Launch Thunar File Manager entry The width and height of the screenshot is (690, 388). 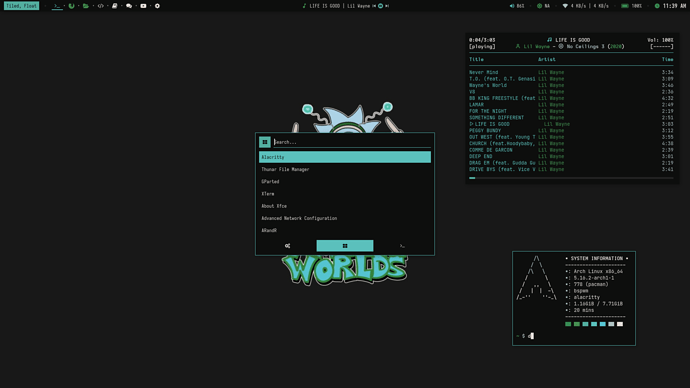click(x=345, y=169)
